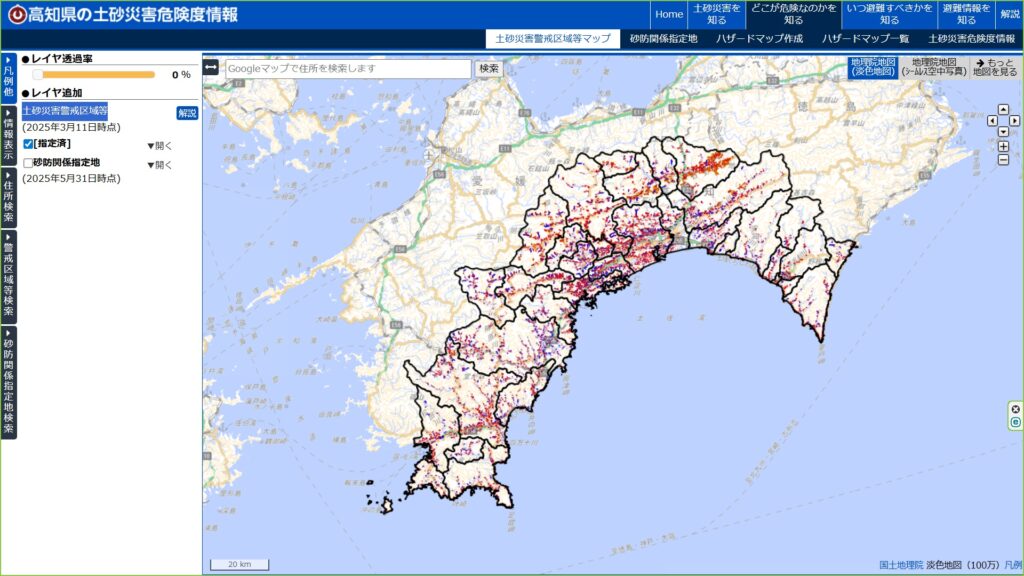The height and width of the screenshot is (576, 1024).
Task: Zoom out with the map minus button
Action: (1004, 159)
